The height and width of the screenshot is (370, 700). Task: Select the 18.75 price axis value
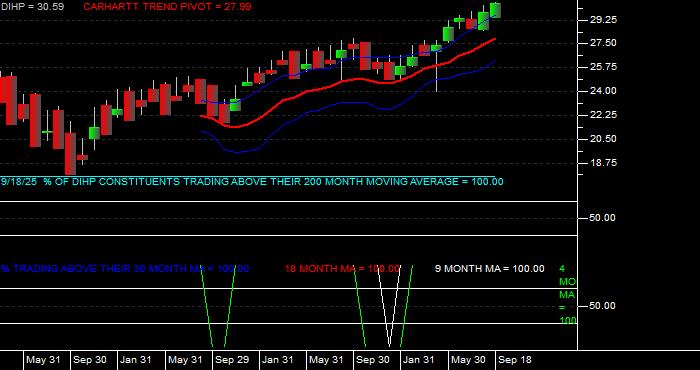(x=603, y=163)
